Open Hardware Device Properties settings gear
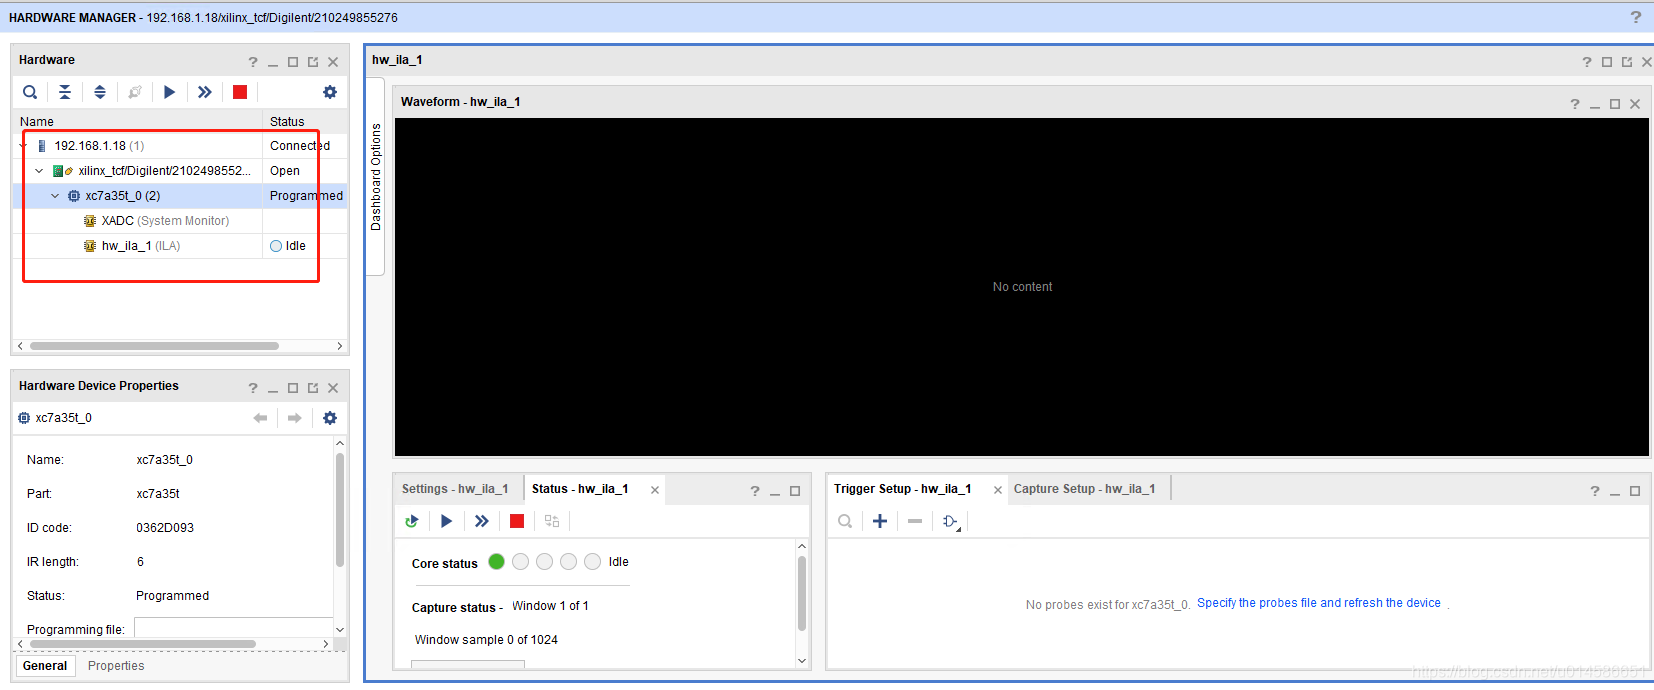The height and width of the screenshot is (690, 1654). pyautogui.click(x=330, y=418)
